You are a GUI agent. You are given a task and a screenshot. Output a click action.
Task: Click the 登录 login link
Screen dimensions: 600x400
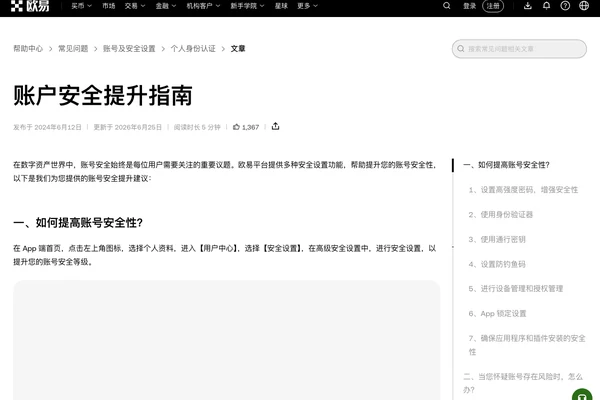tap(470, 6)
